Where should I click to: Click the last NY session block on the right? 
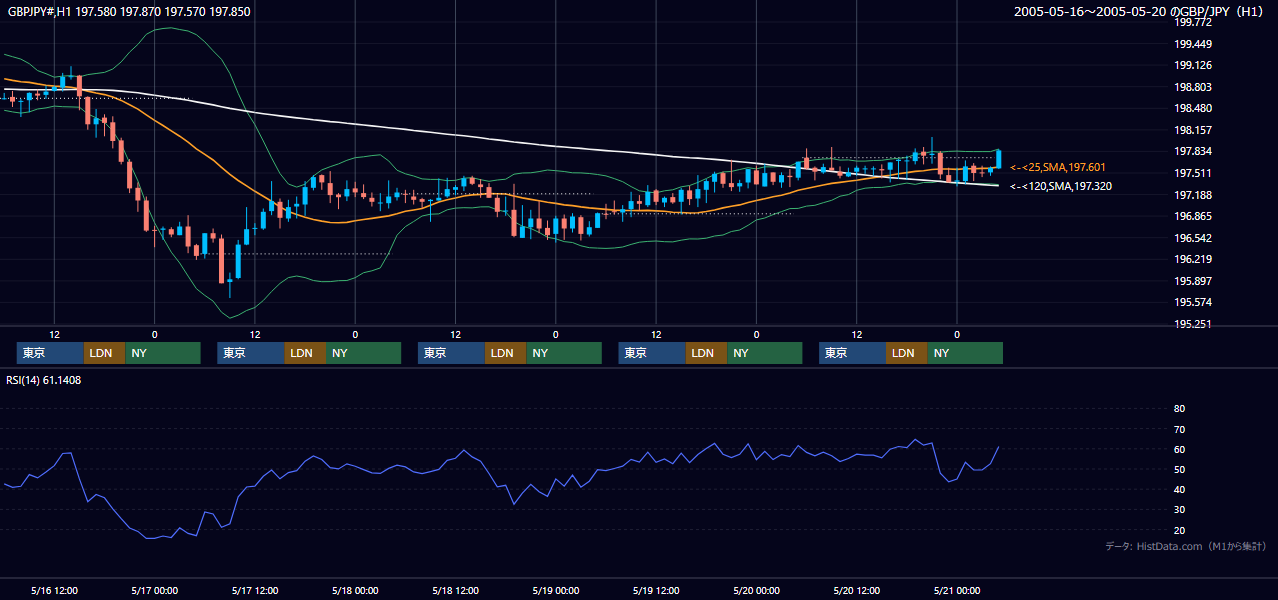click(964, 353)
